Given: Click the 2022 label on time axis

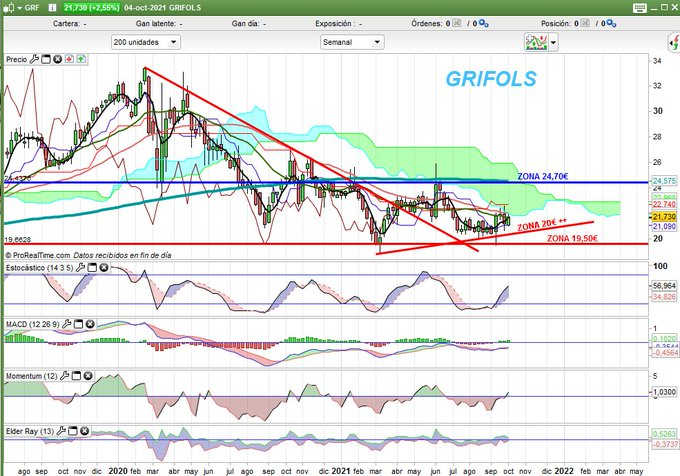Looking at the screenshot, I should (564, 471).
